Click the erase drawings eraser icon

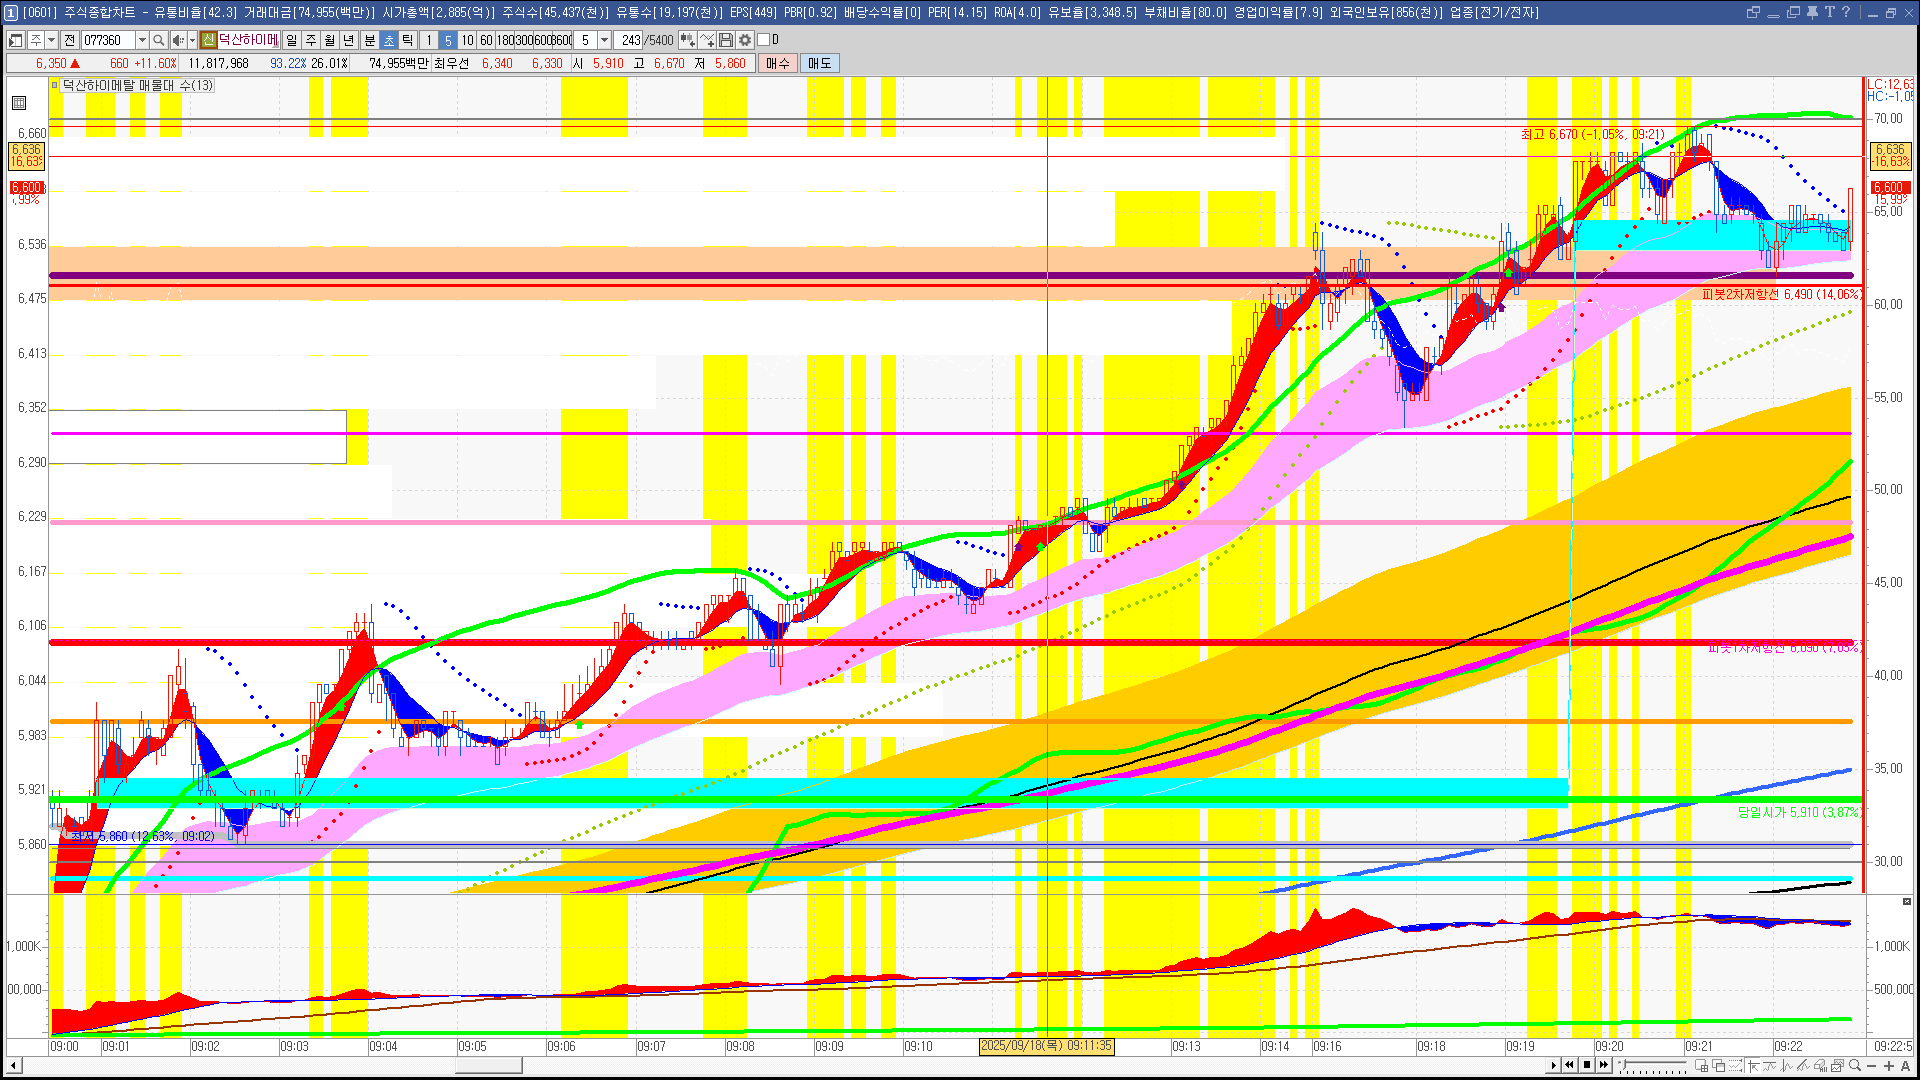tap(1820, 1065)
